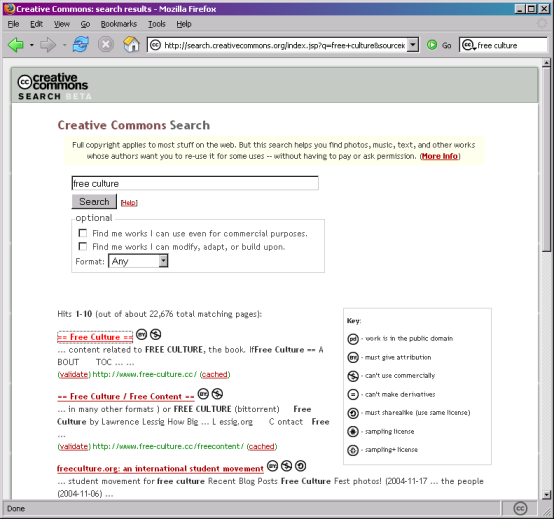554x519 pixels.
Task: Click the green Back arrow button
Action: click(x=16, y=45)
